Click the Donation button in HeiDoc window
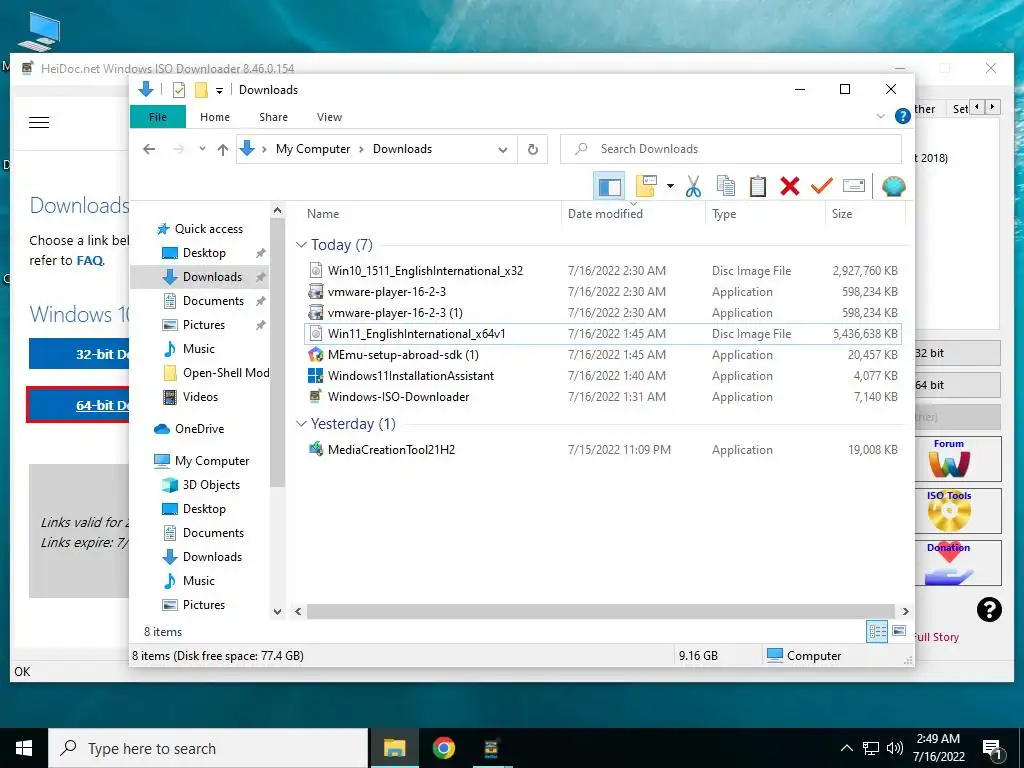 (957, 563)
